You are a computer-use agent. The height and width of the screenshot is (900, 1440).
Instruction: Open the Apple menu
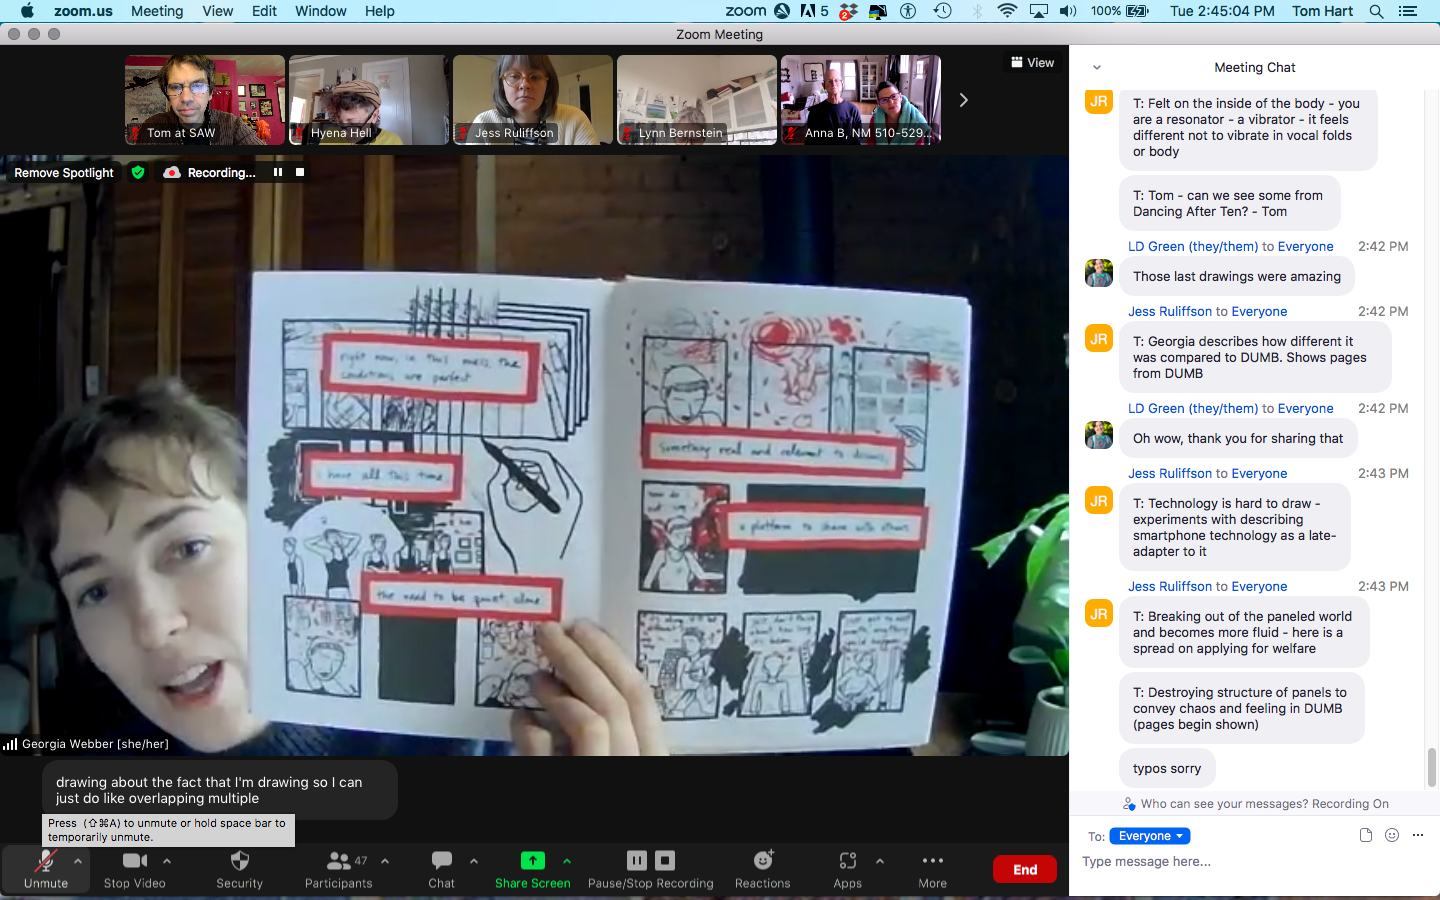(27, 11)
